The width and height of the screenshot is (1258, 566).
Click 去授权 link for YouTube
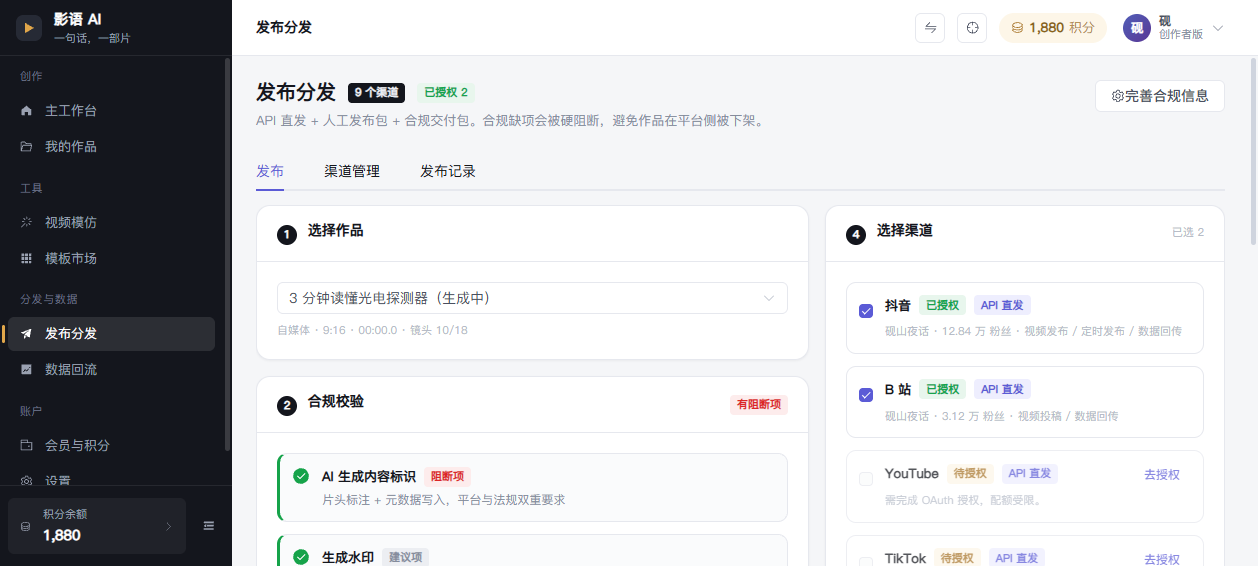tap(1162, 475)
